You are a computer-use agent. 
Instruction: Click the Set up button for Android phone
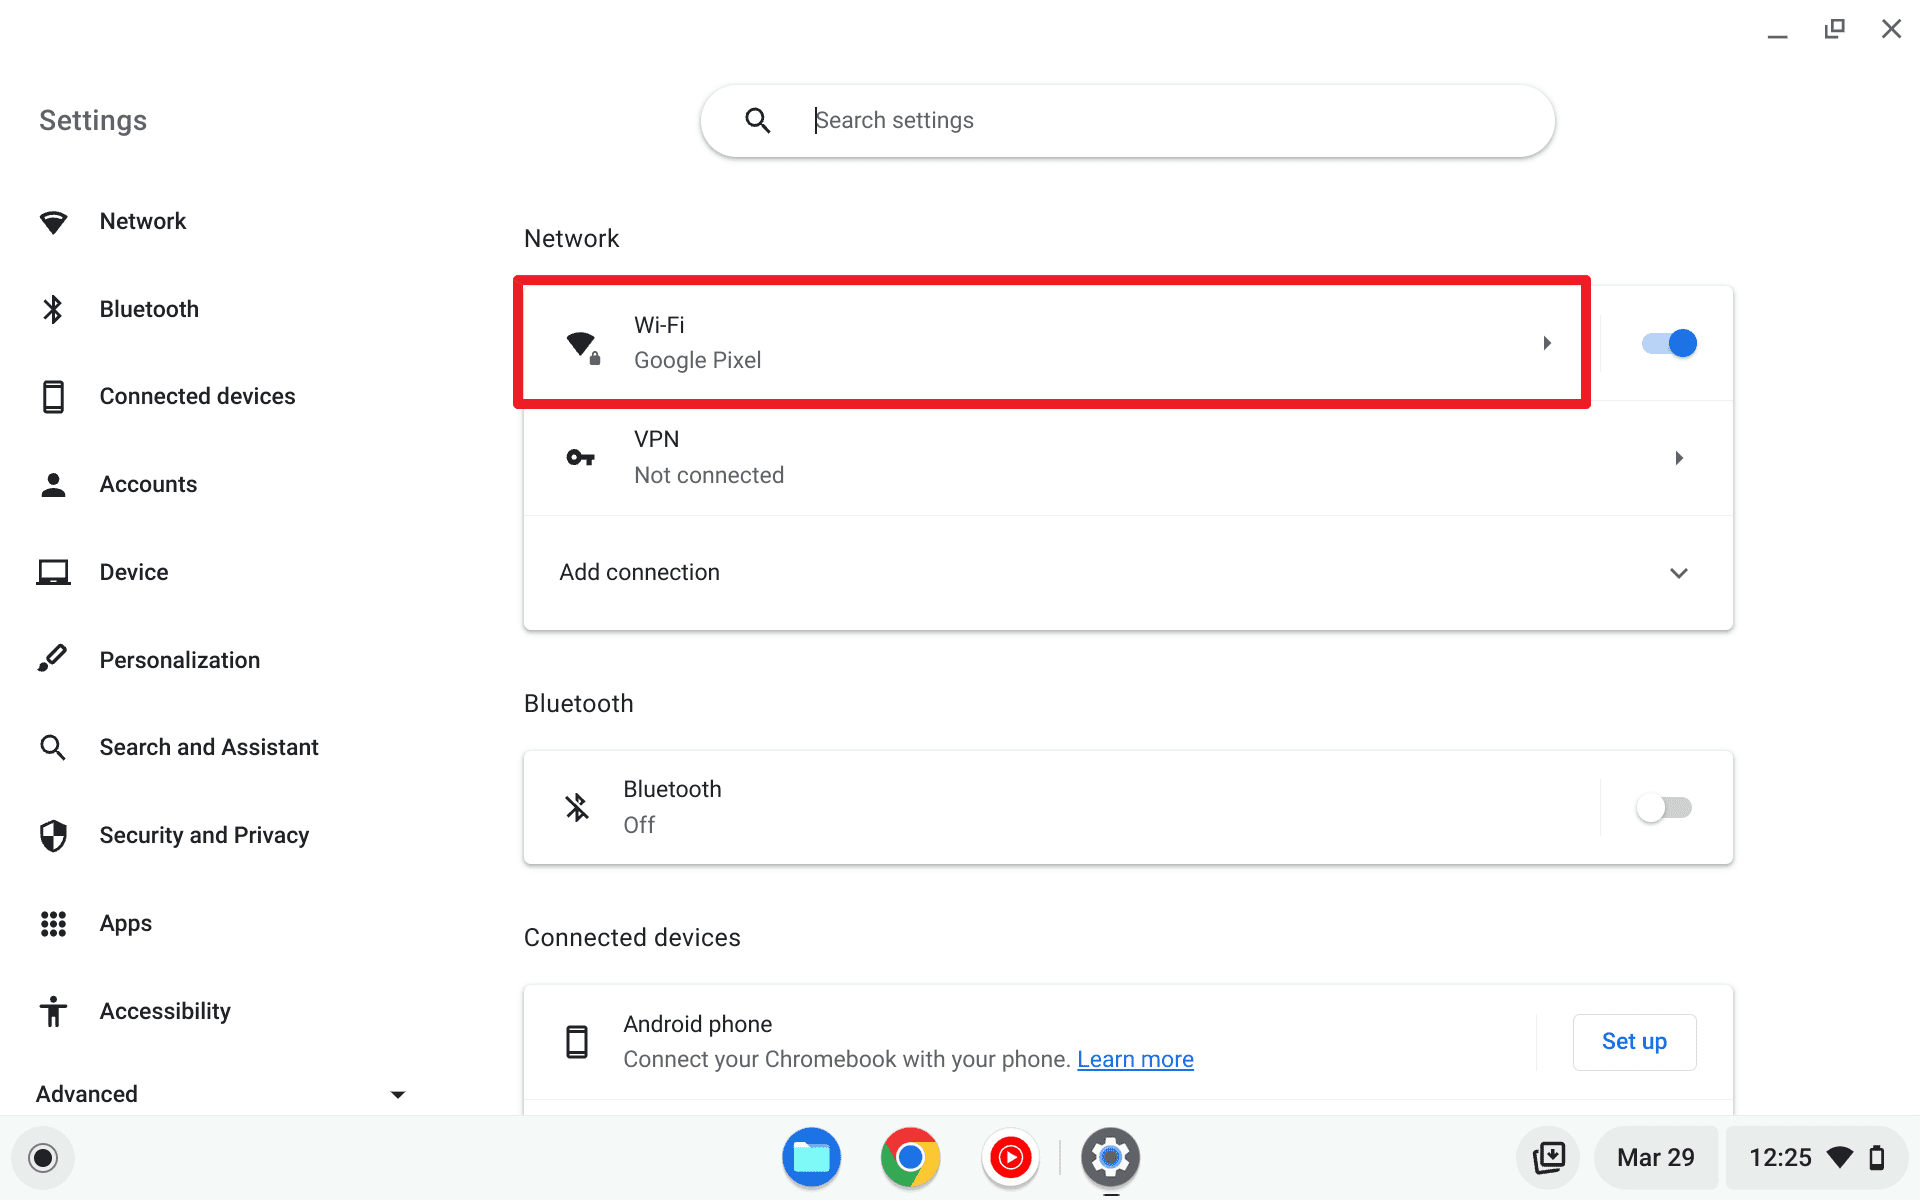coord(1634,1042)
